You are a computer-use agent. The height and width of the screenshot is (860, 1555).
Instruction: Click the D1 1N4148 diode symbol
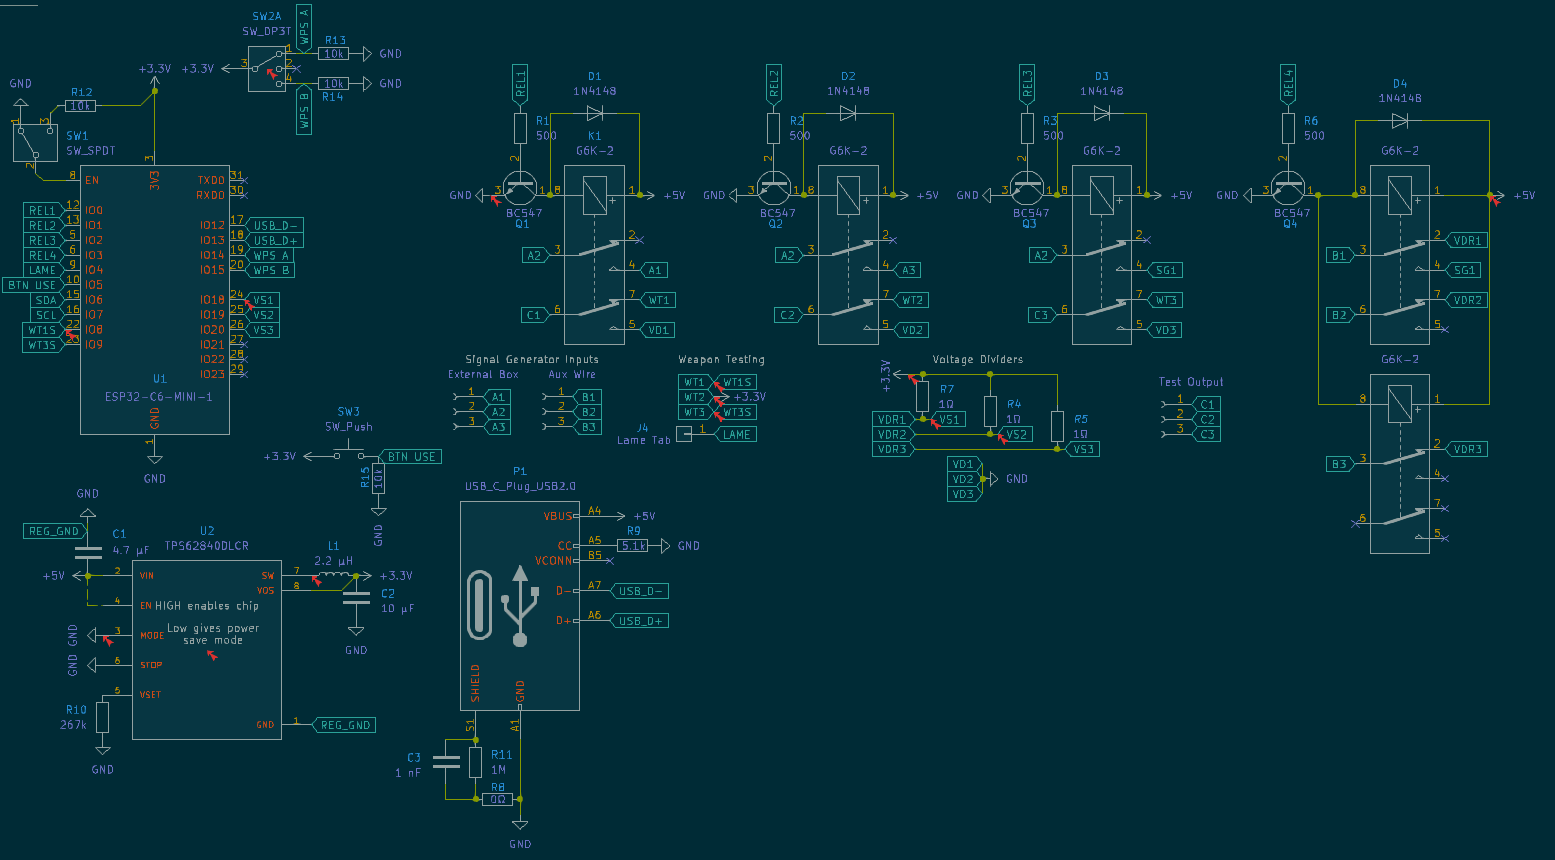click(x=594, y=113)
